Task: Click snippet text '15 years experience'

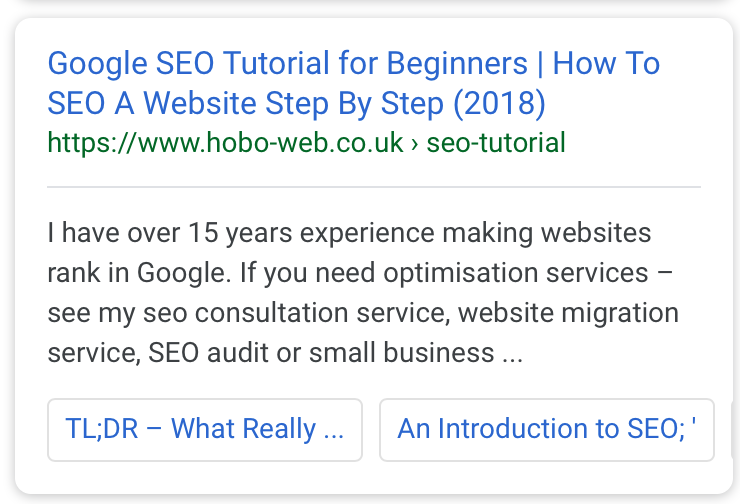Action: click(x=311, y=233)
